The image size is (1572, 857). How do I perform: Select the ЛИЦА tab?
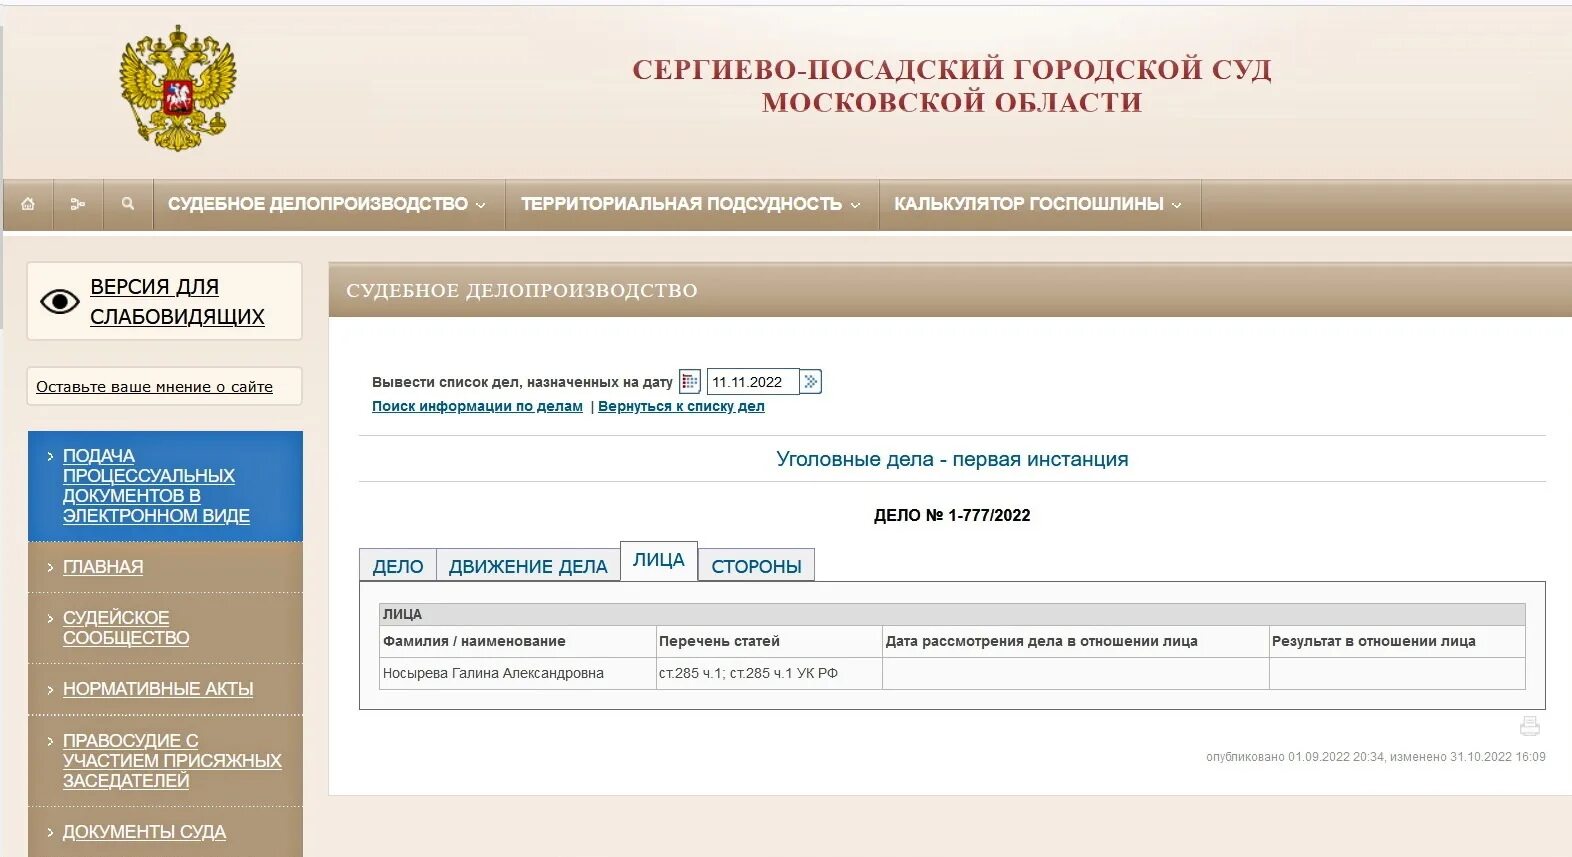coord(659,560)
